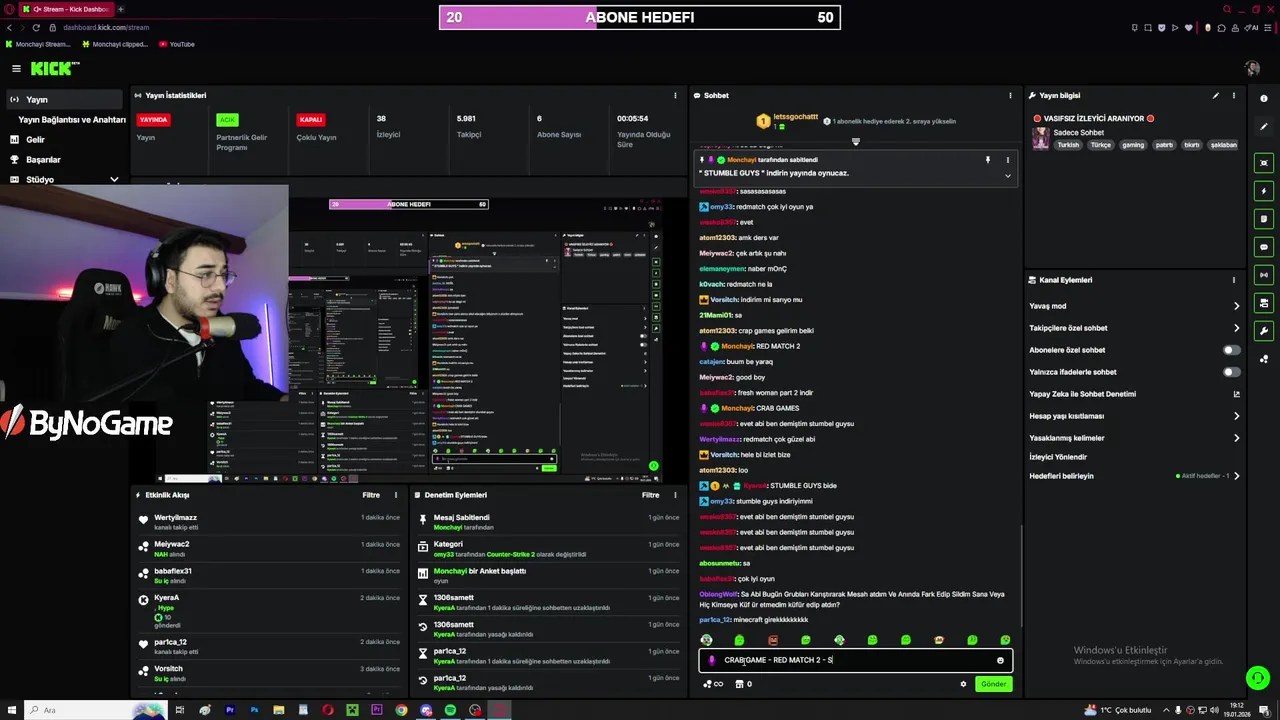Click the Turkish tag chip
This screenshot has width=1280, height=720.
[x=1068, y=145]
